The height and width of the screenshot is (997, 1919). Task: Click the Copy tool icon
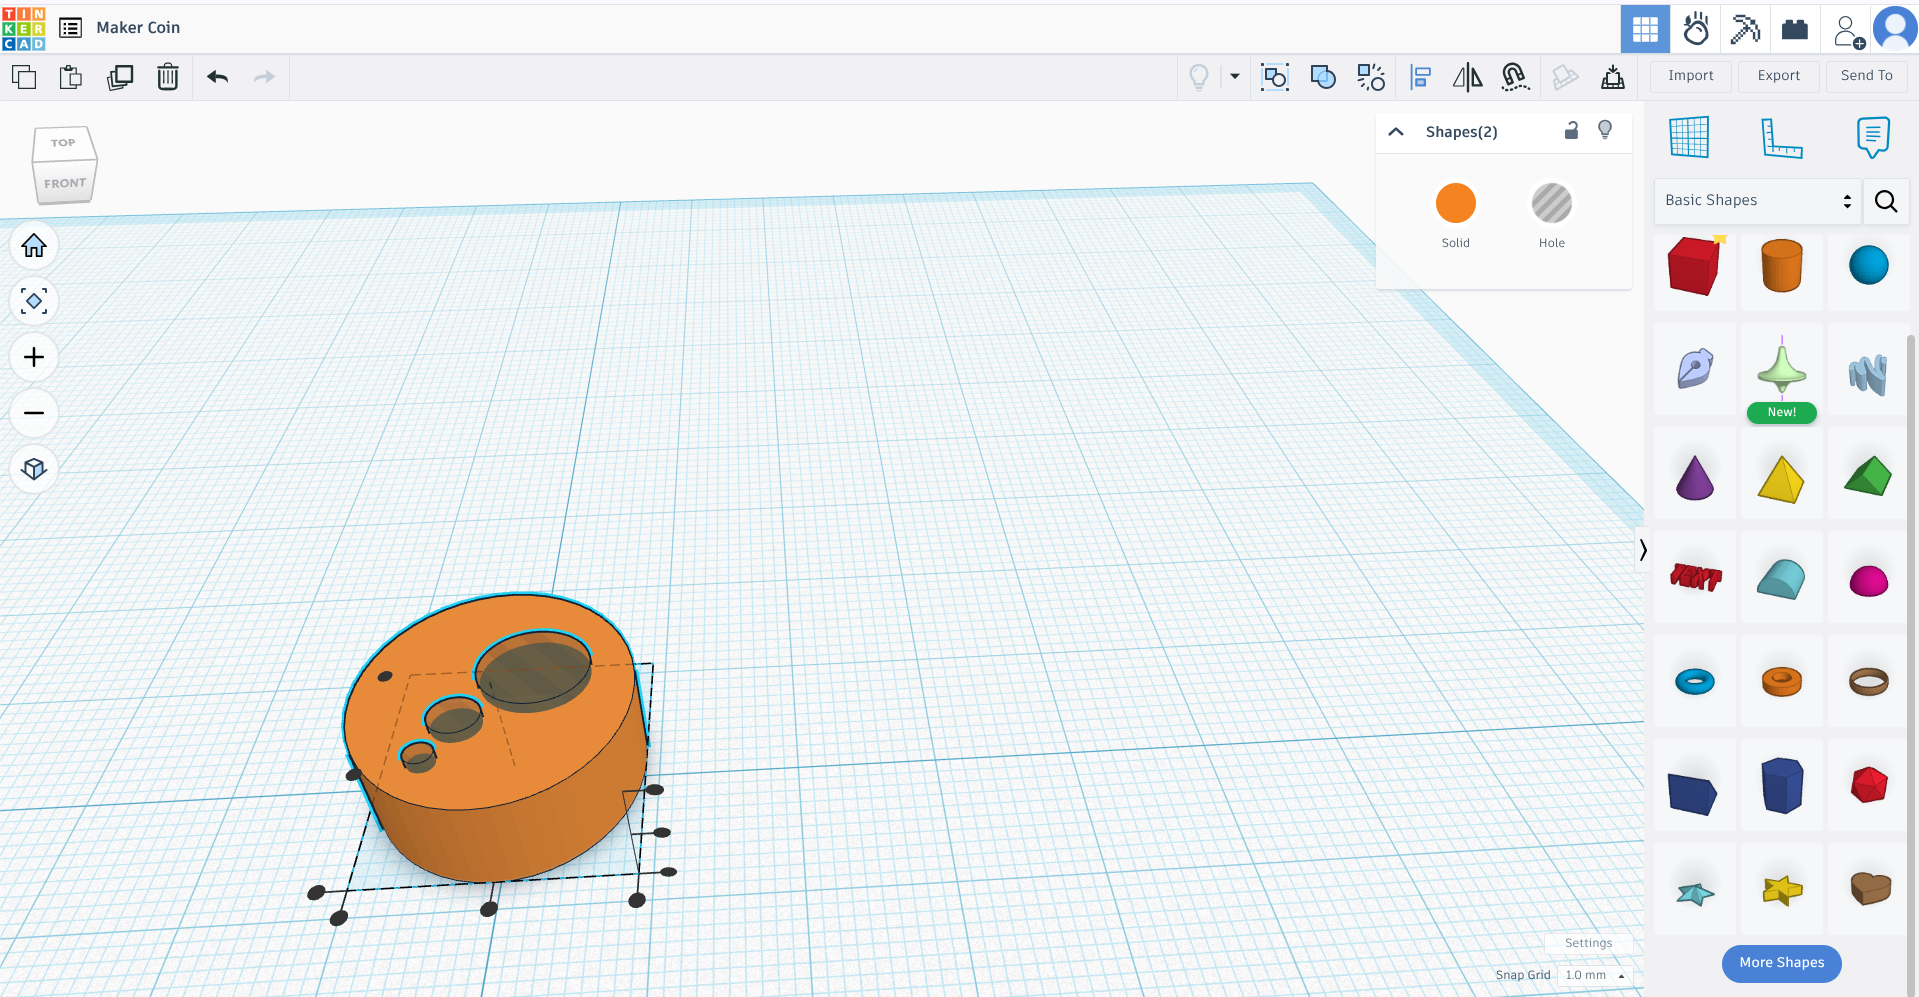(24, 77)
